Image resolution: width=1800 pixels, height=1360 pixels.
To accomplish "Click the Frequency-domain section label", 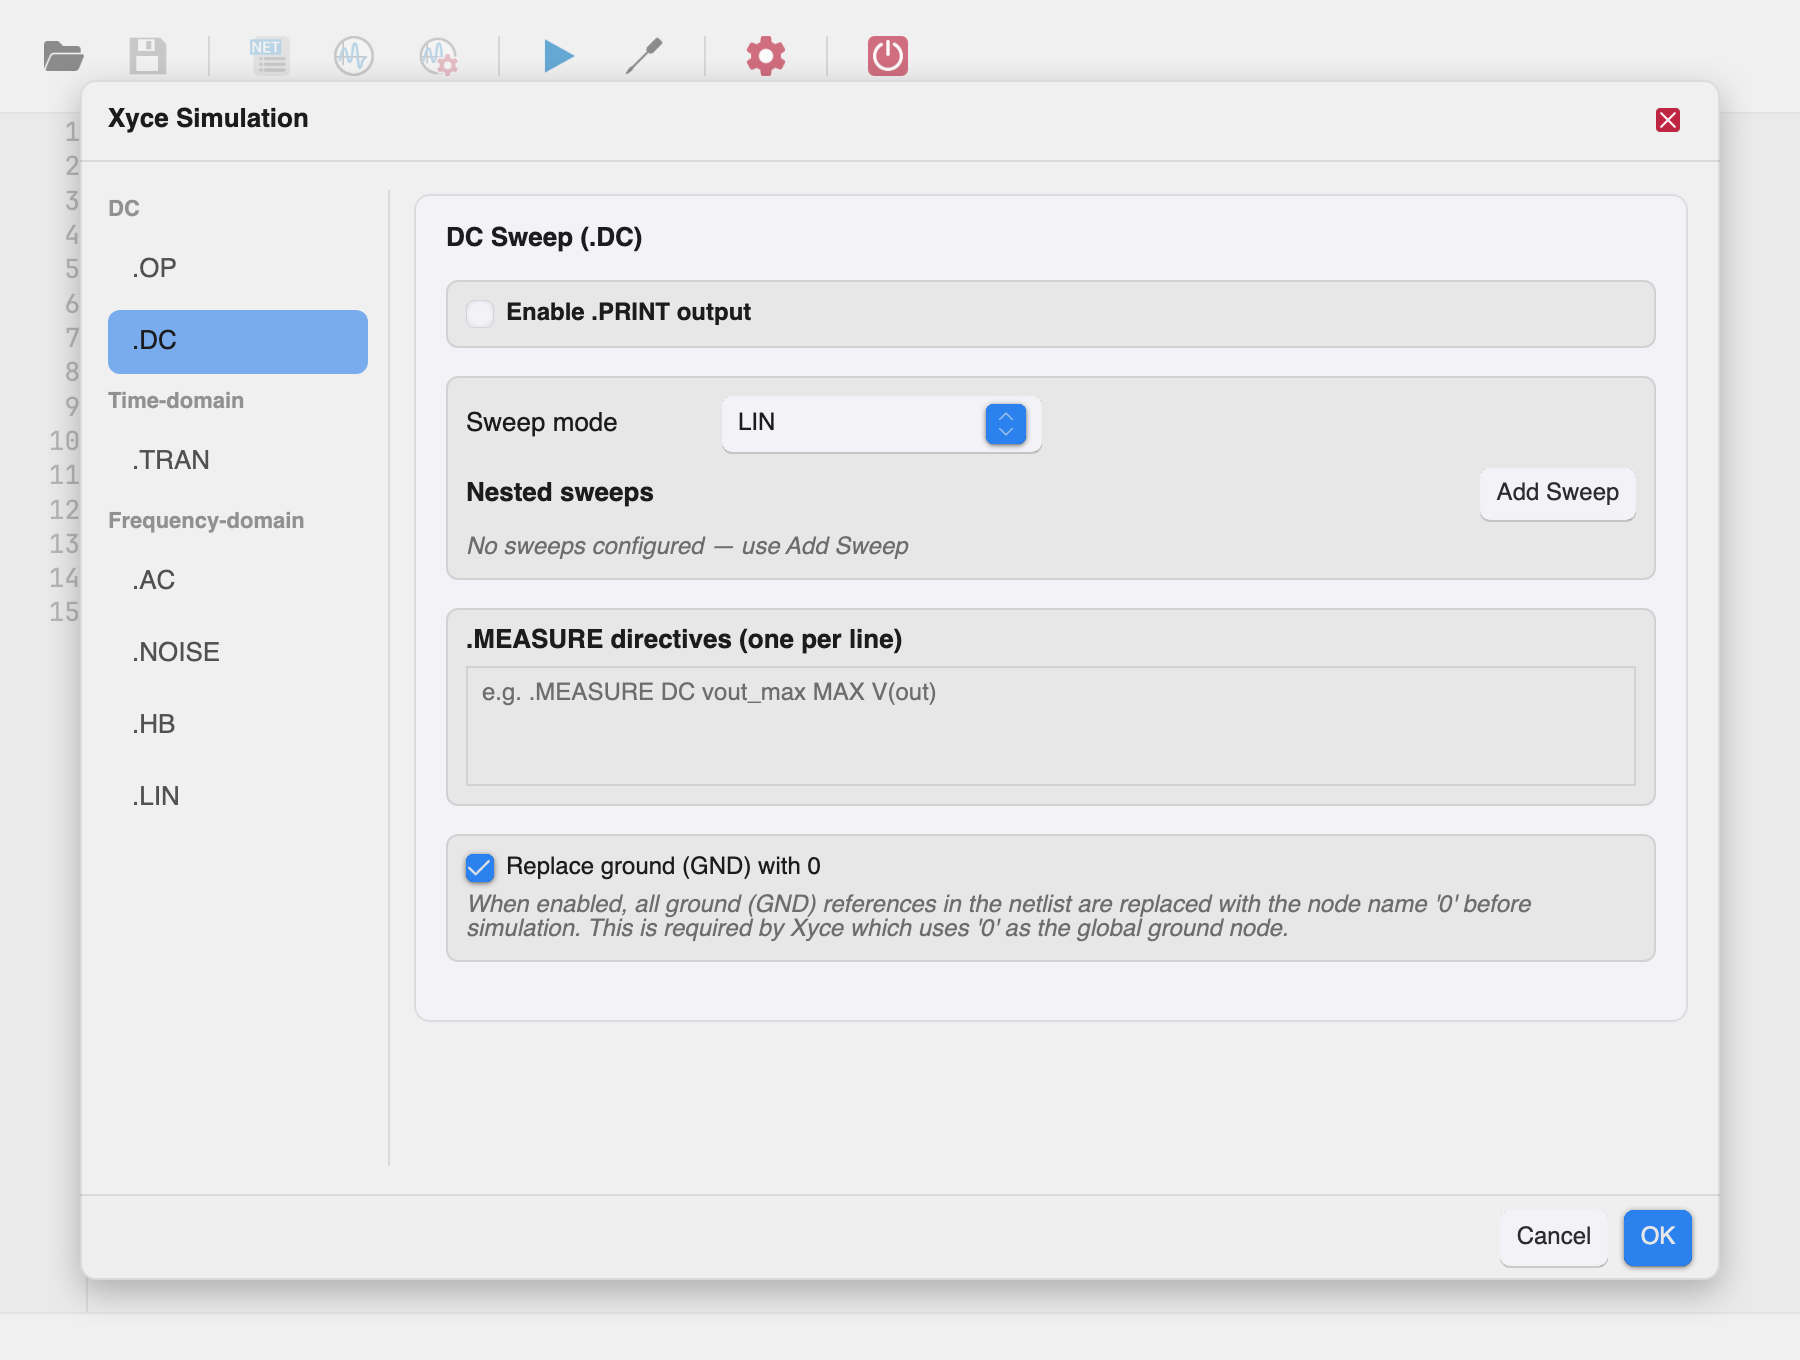I will pyautogui.click(x=206, y=521).
